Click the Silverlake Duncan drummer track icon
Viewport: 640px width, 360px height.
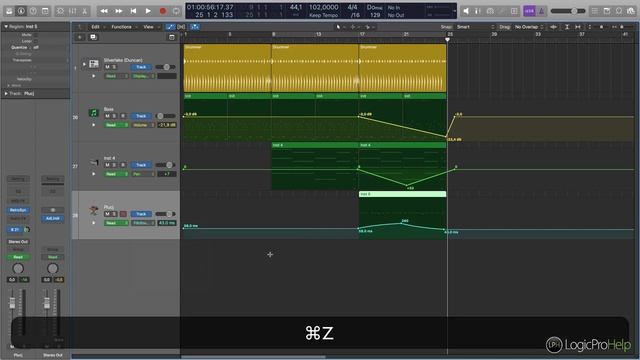94,64
